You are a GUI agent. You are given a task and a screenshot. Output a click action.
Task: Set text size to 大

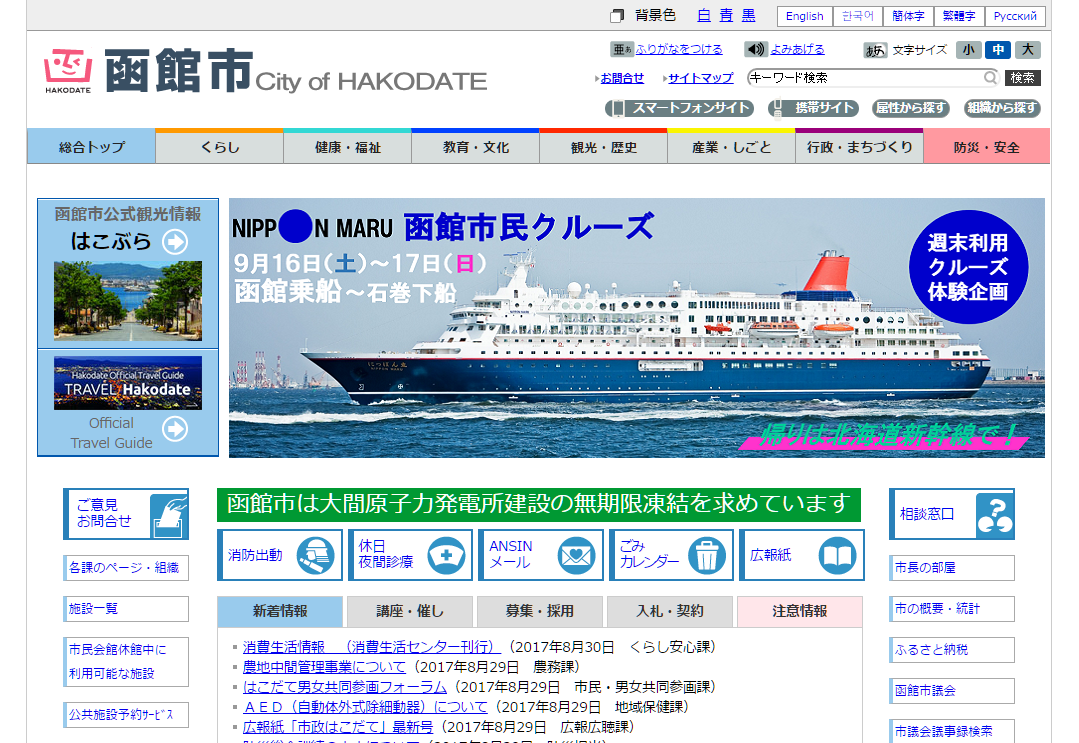(1027, 50)
